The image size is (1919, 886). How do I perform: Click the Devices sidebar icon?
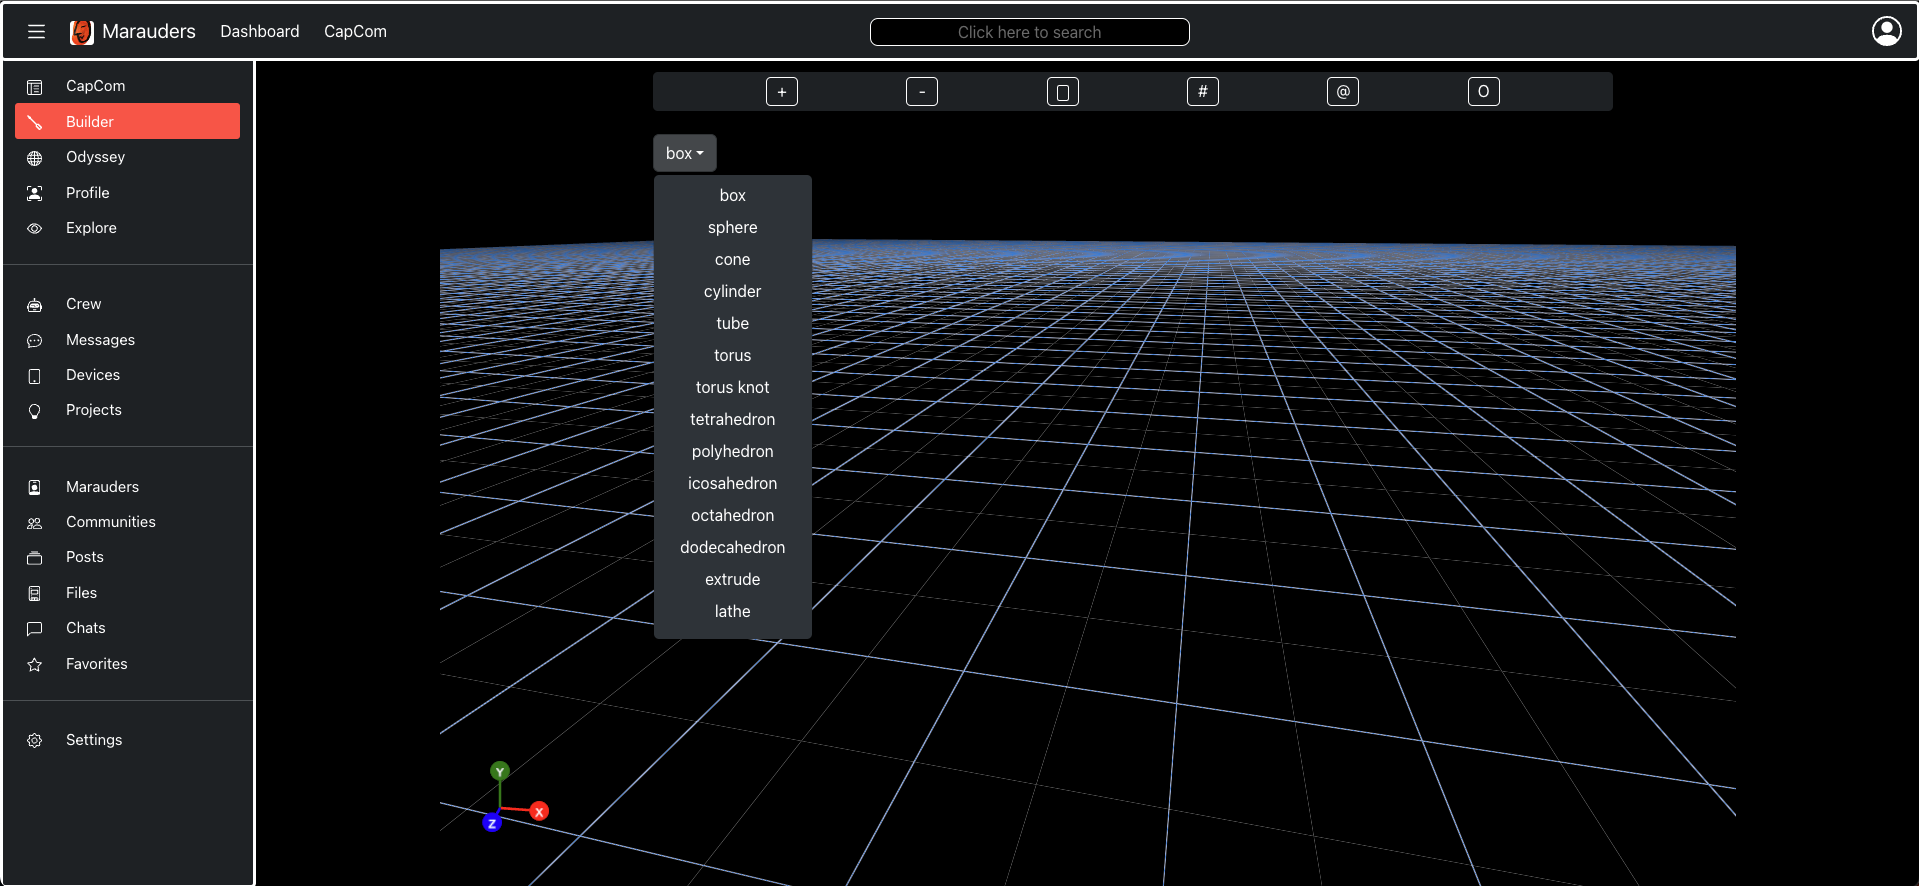click(x=35, y=376)
